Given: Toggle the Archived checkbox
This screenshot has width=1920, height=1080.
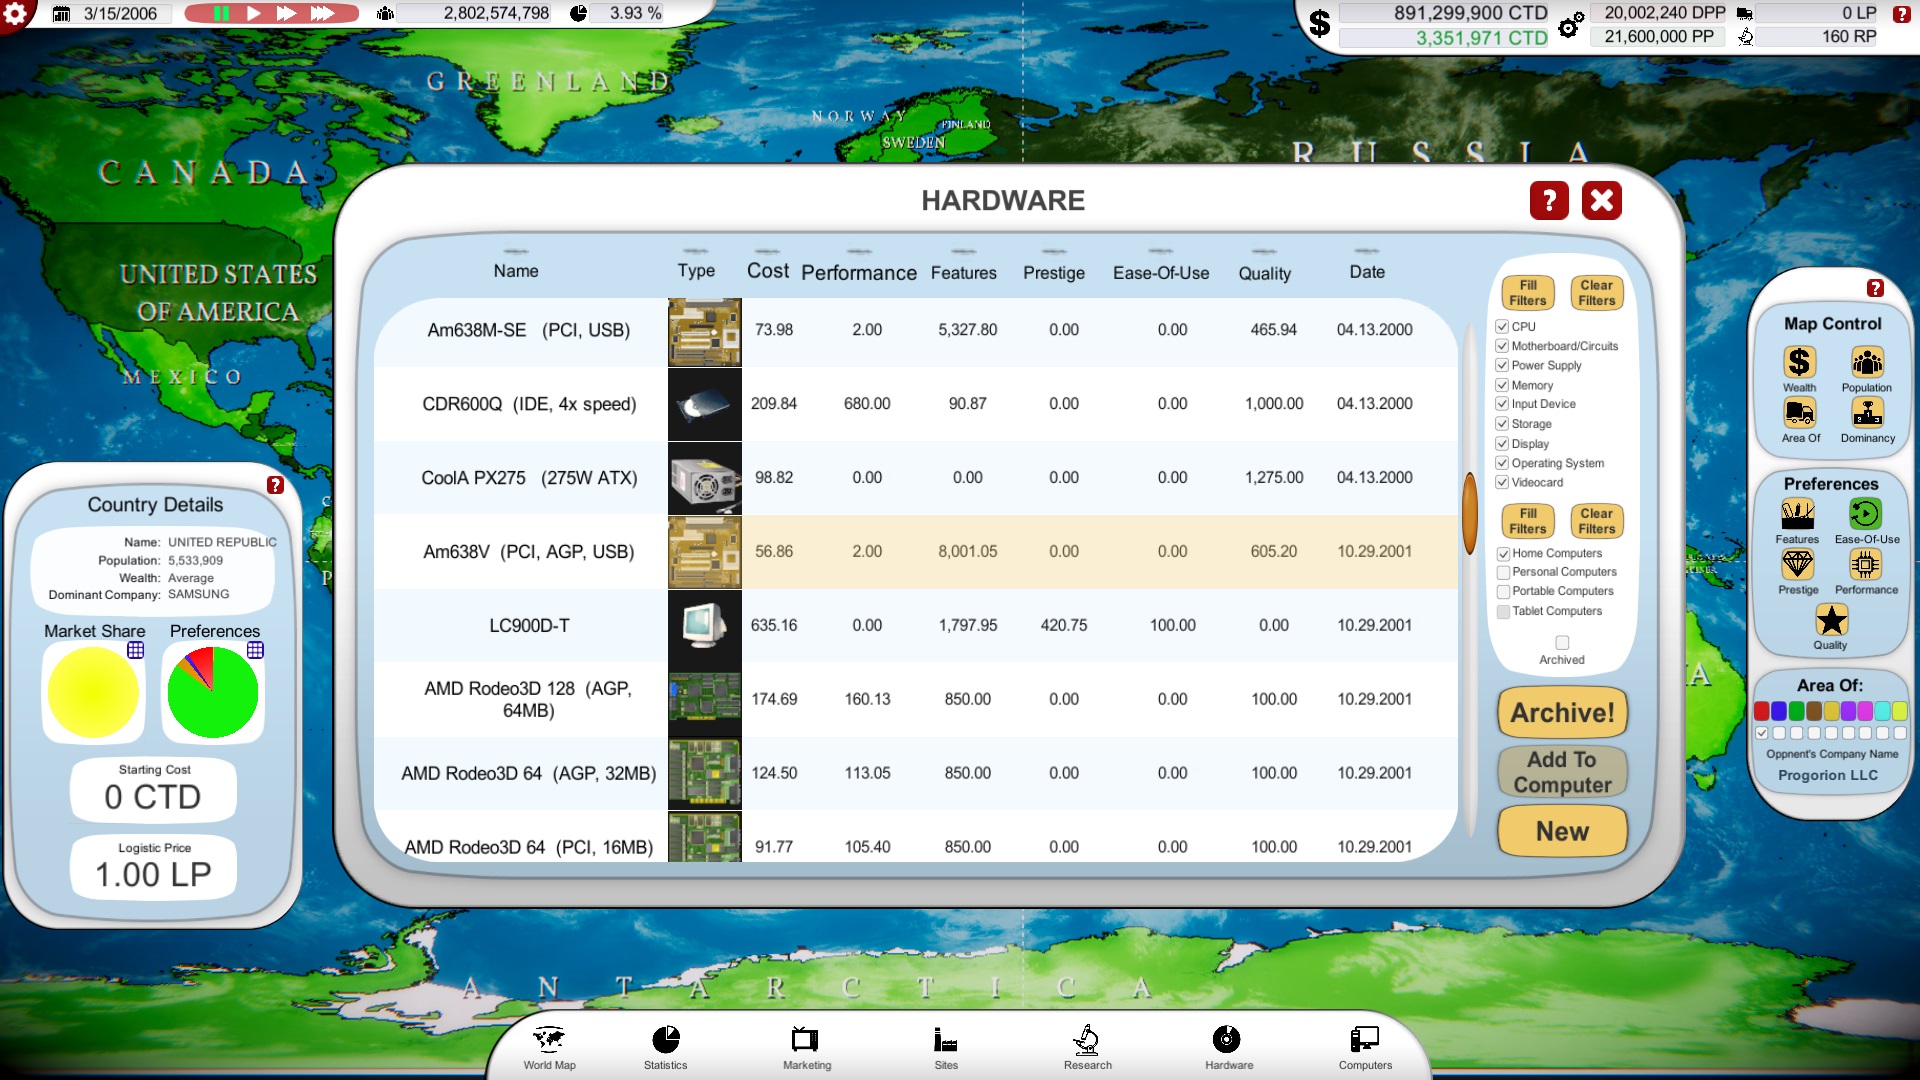Looking at the screenshot, I should click(1562, 643).
